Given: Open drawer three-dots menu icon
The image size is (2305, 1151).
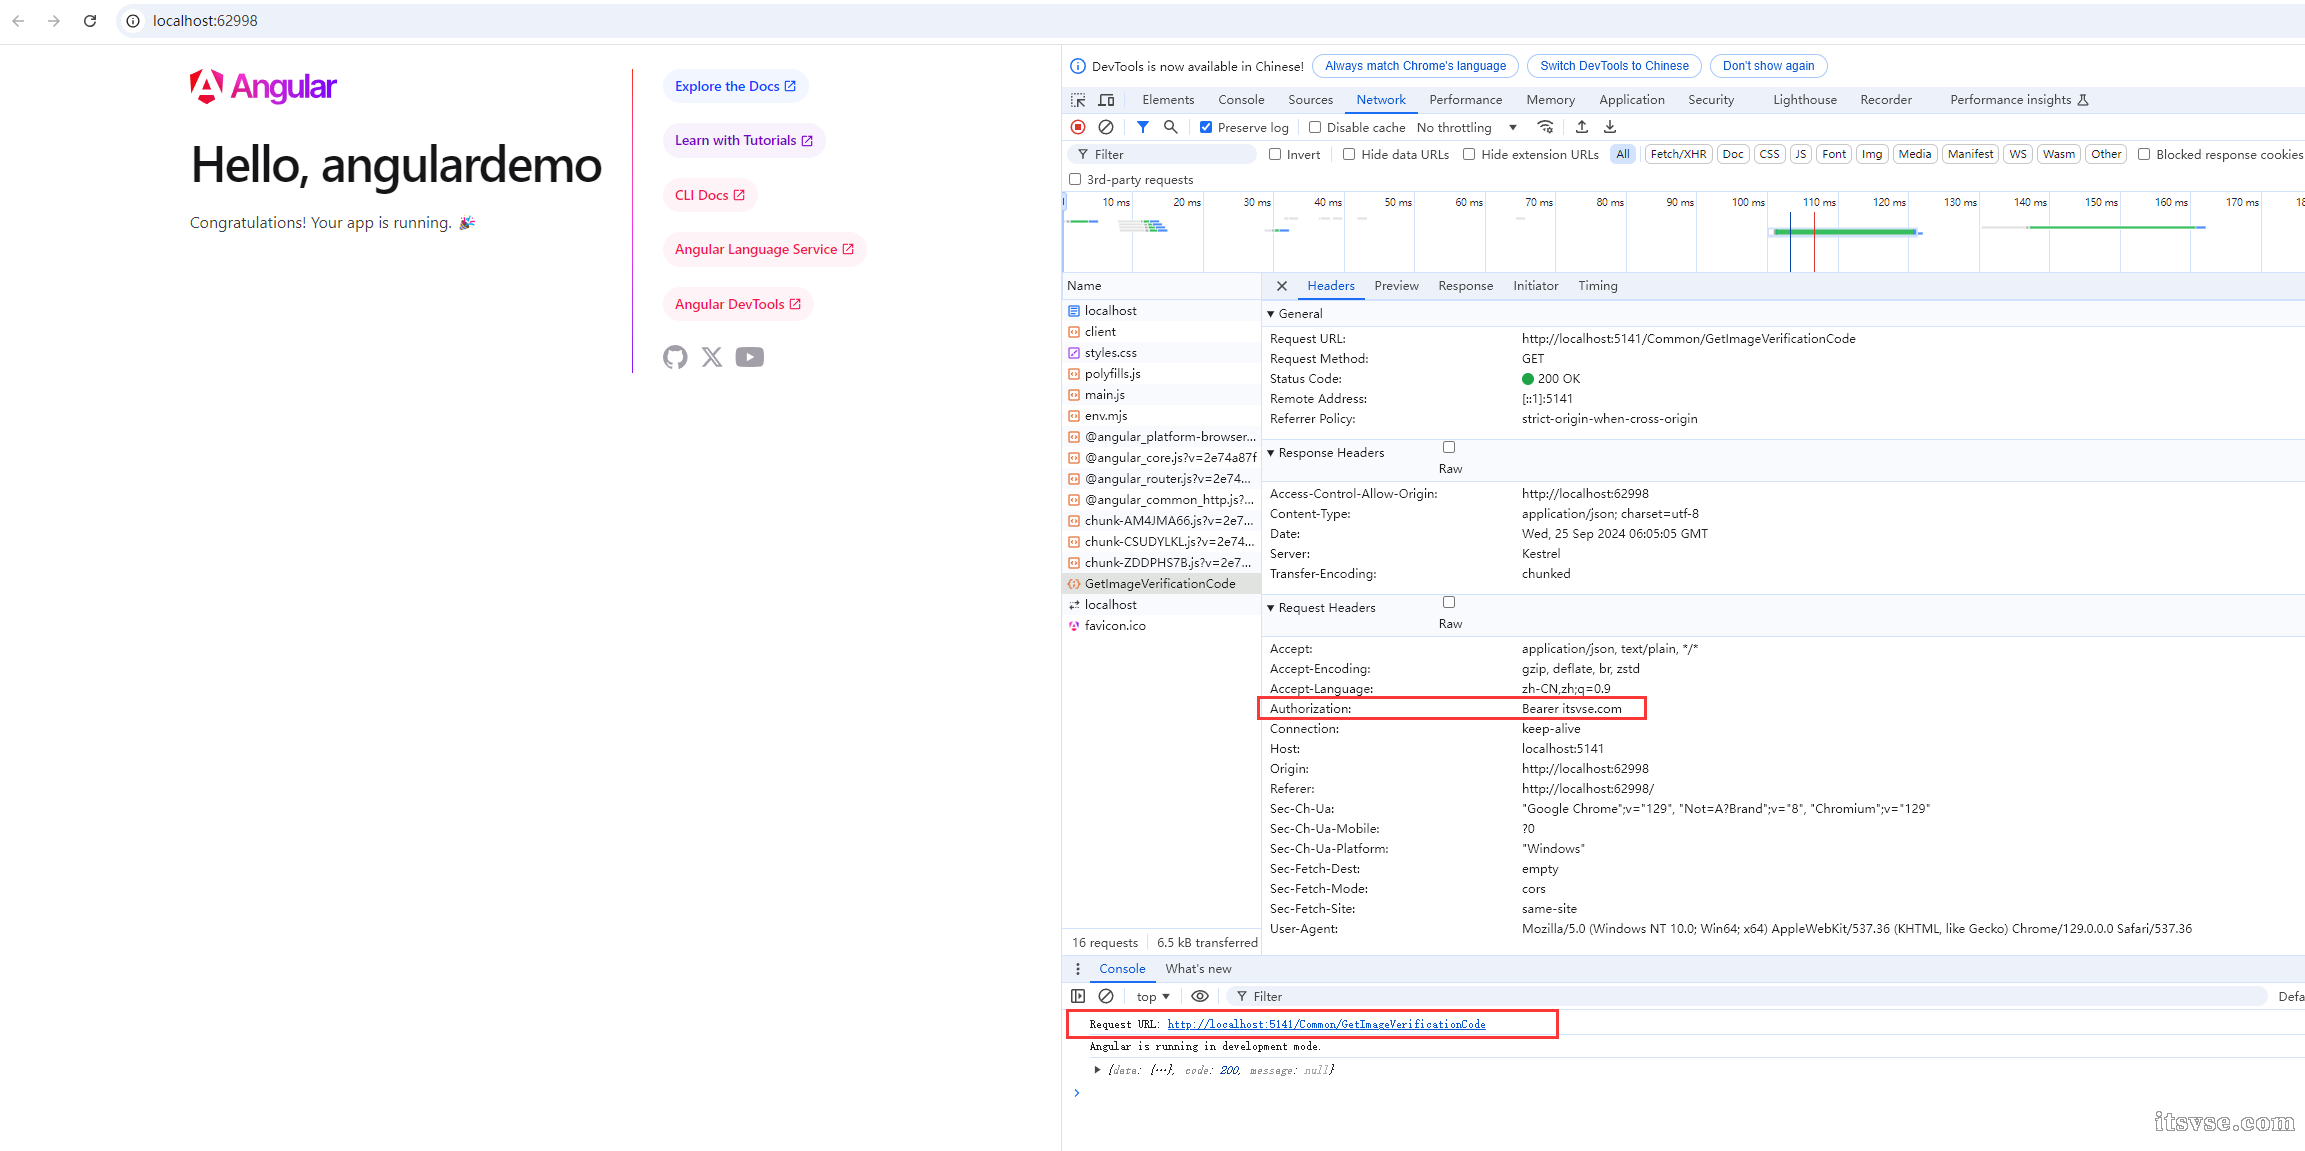Looking at the screenshot, I should pos(1078,969).
